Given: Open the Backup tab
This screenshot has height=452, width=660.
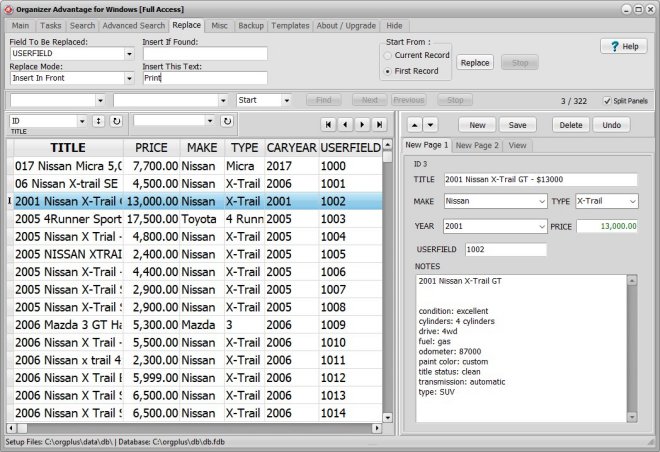Looking at the screenshot, I should pyautogui.click(x=251, y=26).
